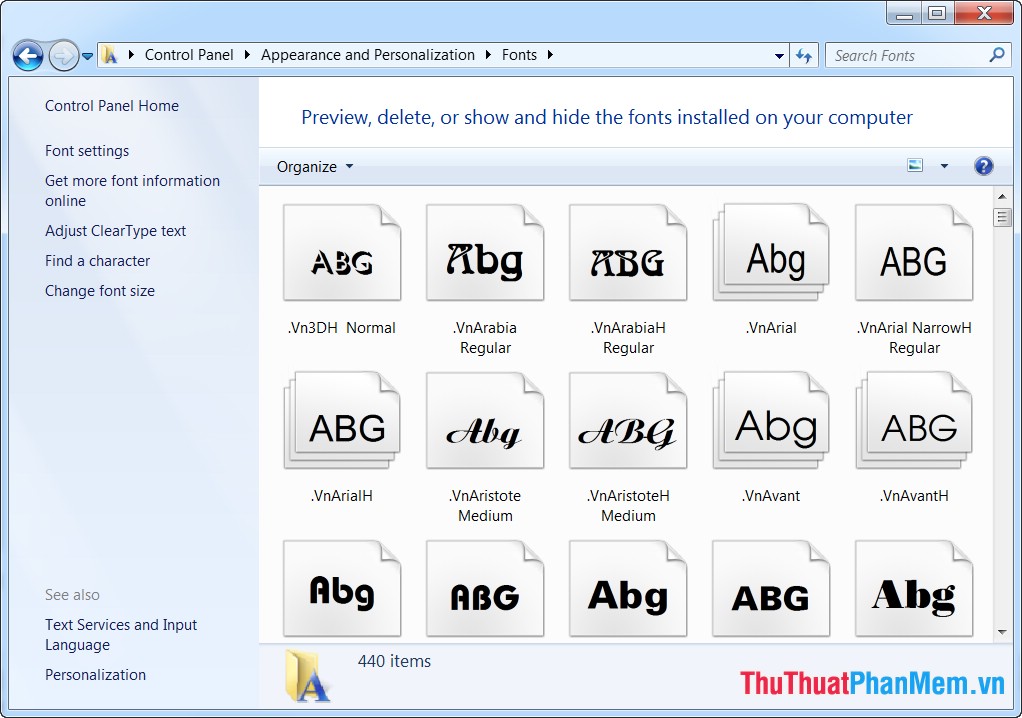The image size is (1022, 718).
Task: Click the Back navigation arrow
Action: click(28, 56)
